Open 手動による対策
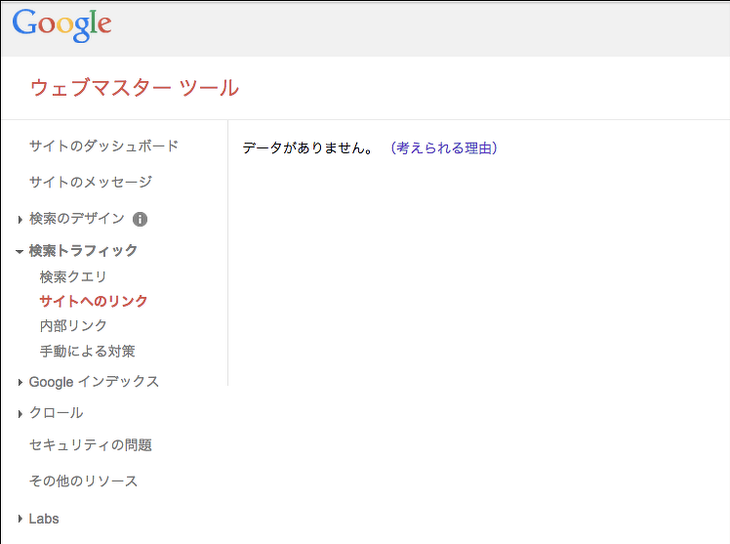This screenshot has height=544, width=730. pos(88,351)
